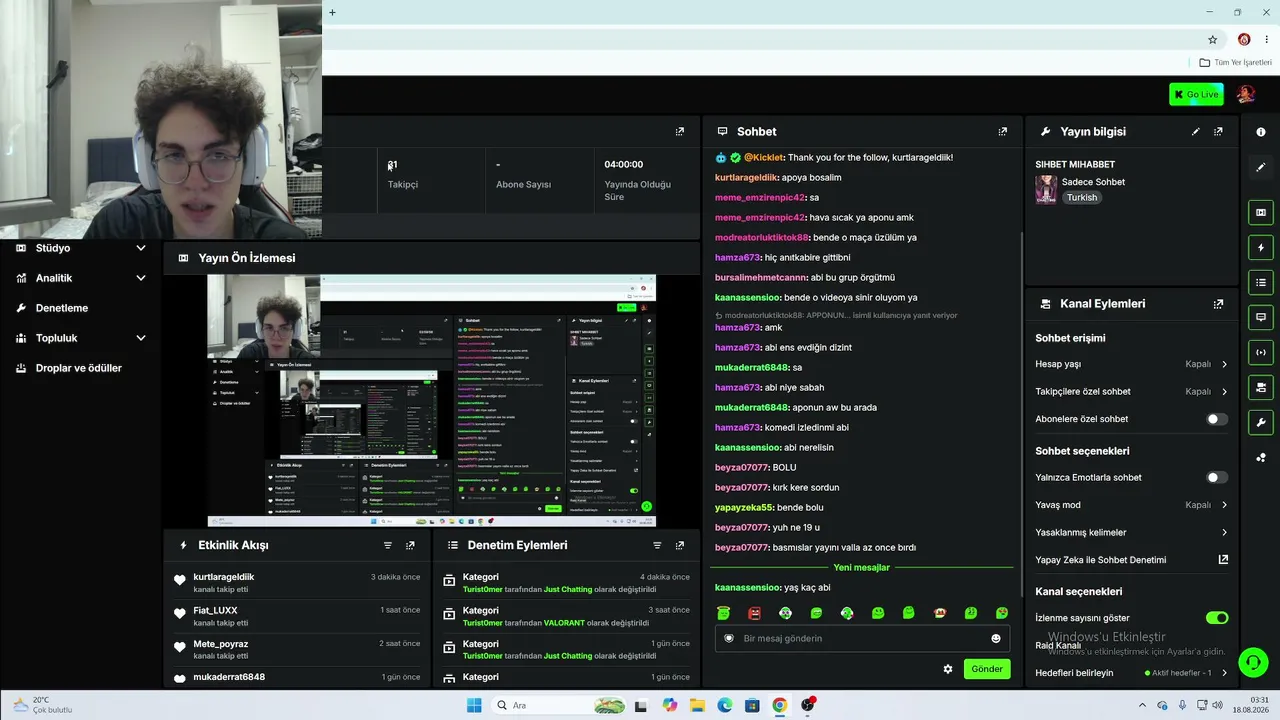Open File Explorer from the taskbar
This screenshot has width=1280, height=720.
697,705
